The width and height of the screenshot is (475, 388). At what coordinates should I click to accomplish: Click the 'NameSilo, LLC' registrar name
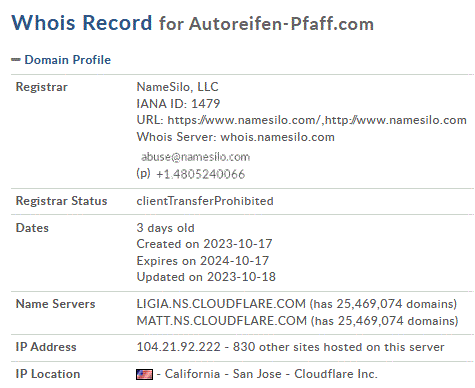pyautogui.click(x=178, y=87)
